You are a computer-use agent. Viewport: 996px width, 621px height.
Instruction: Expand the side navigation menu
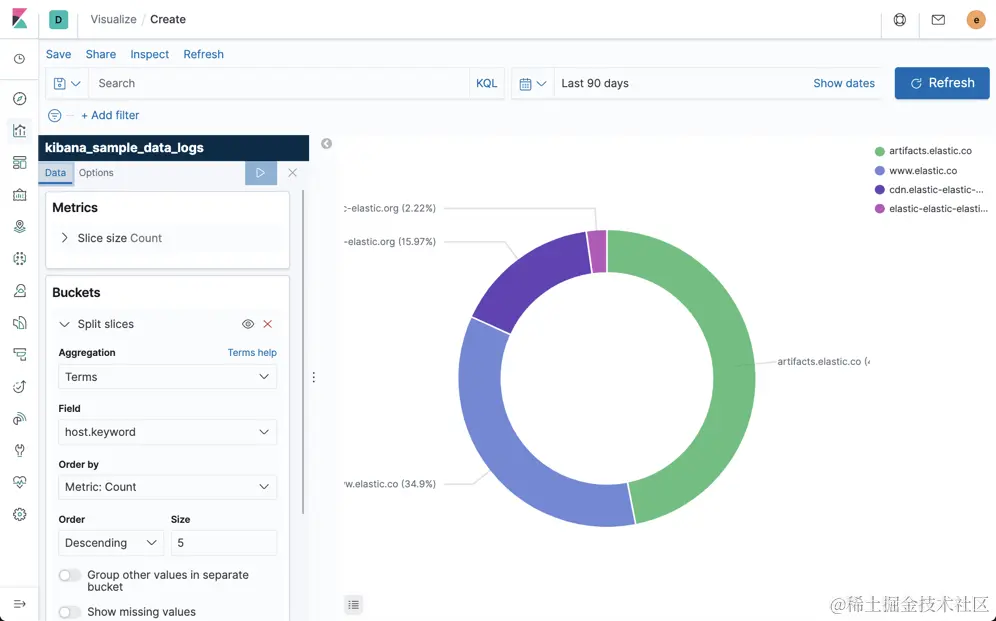tap(20, 604)
